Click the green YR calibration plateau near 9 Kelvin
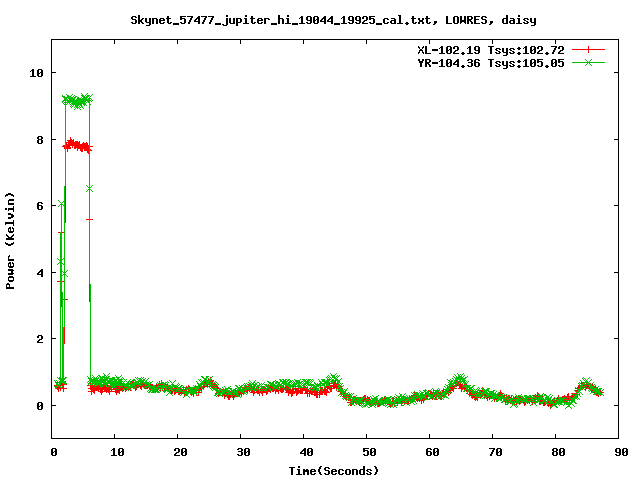The width and height of the screenshot is (640, 480). tap(78, 100)
